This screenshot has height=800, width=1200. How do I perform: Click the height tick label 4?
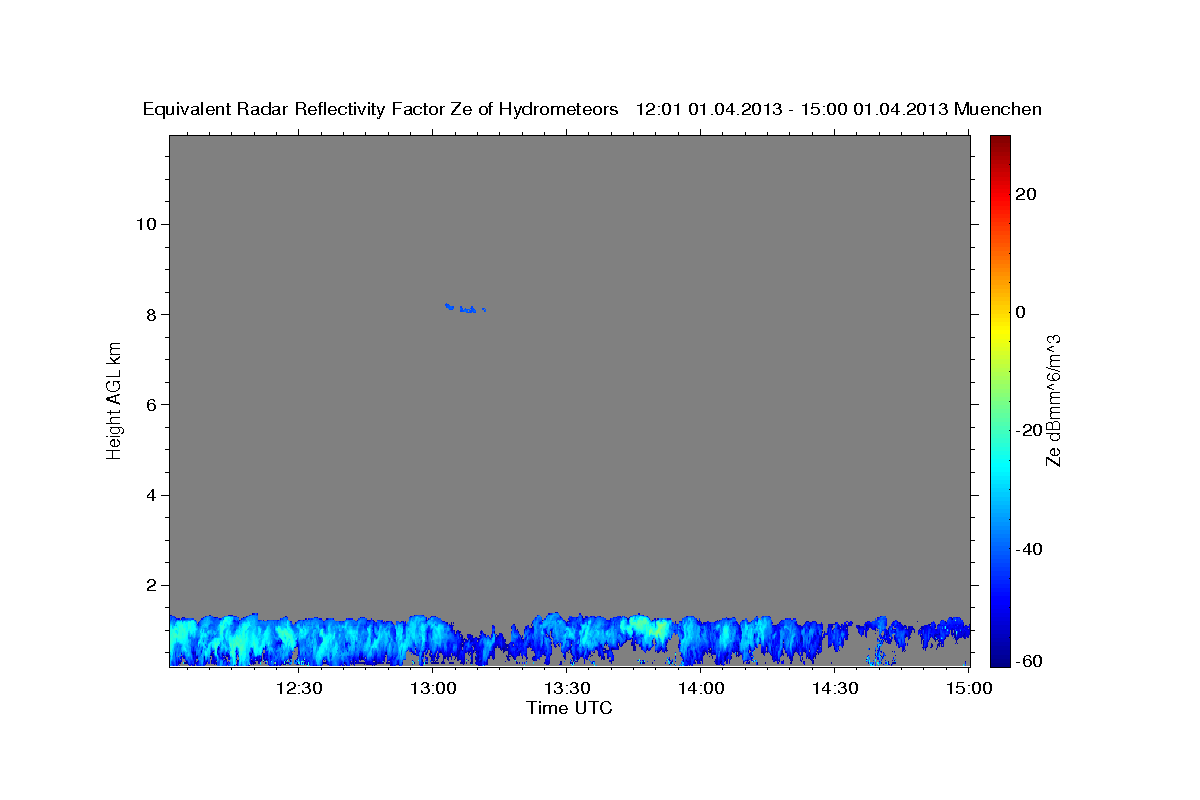click(150, 495)
